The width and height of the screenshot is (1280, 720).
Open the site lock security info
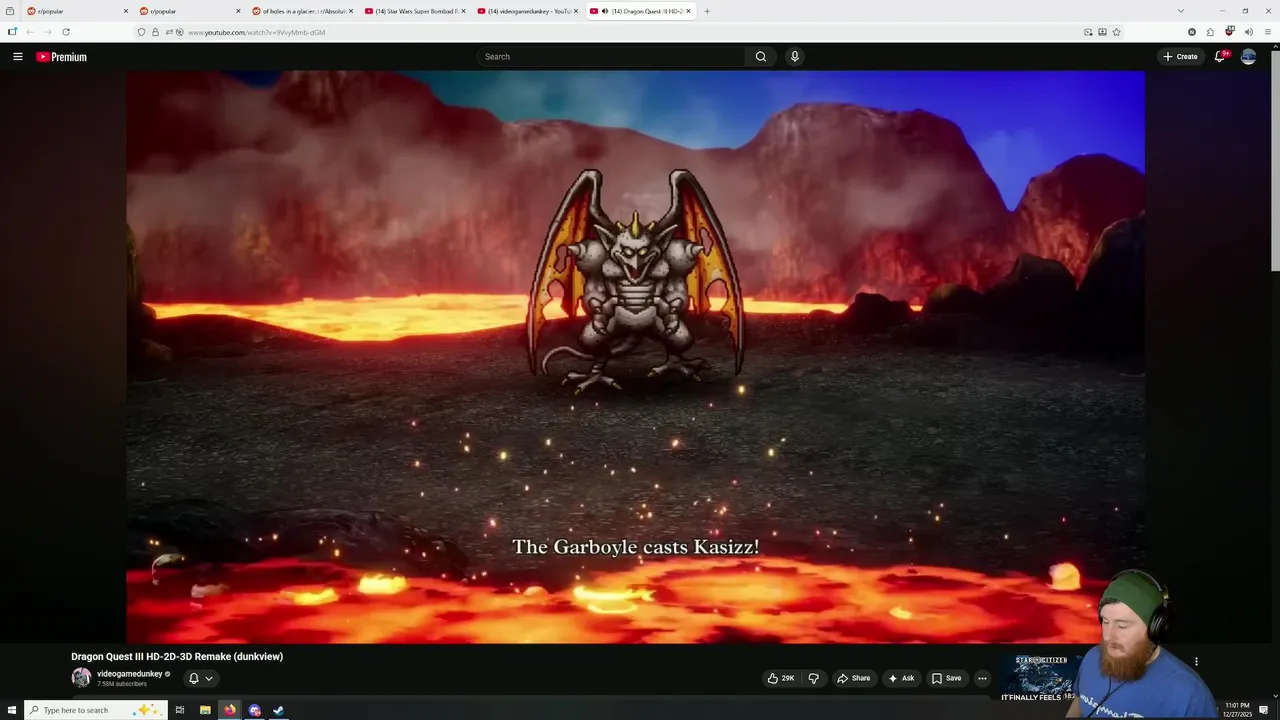(x=155, y=32)
